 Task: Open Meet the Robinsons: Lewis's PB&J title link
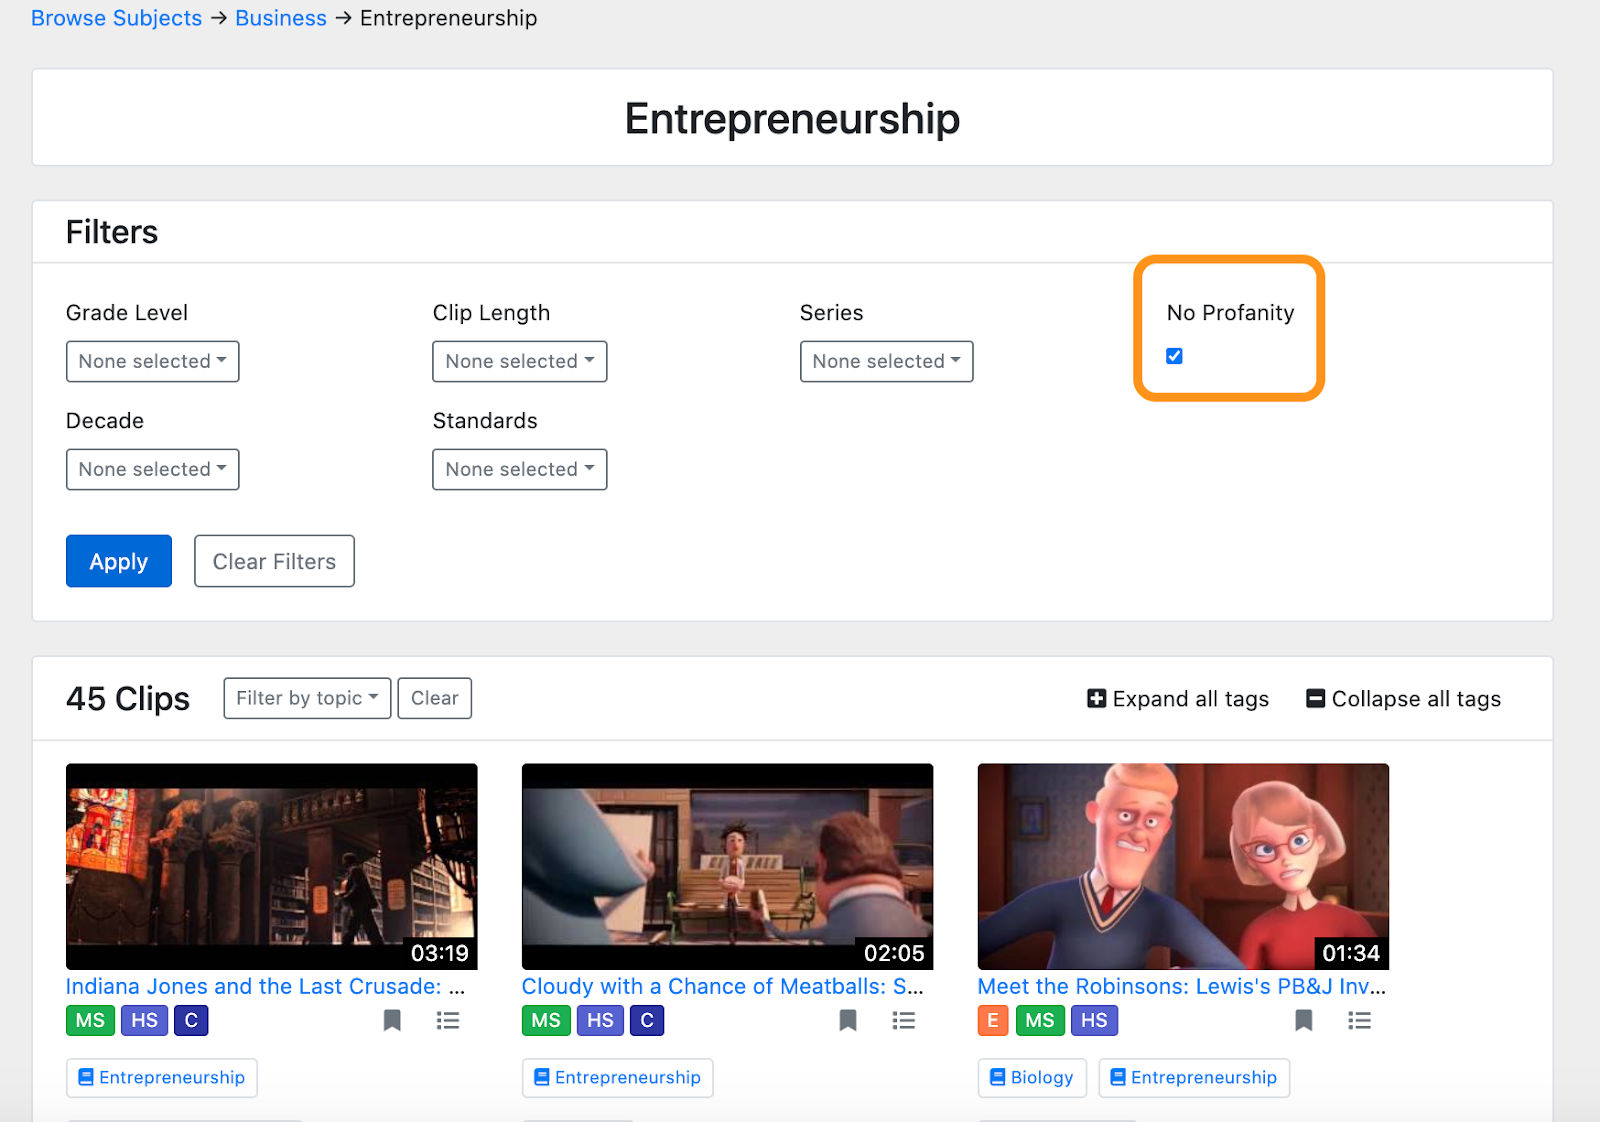[x=1182, y=986]
